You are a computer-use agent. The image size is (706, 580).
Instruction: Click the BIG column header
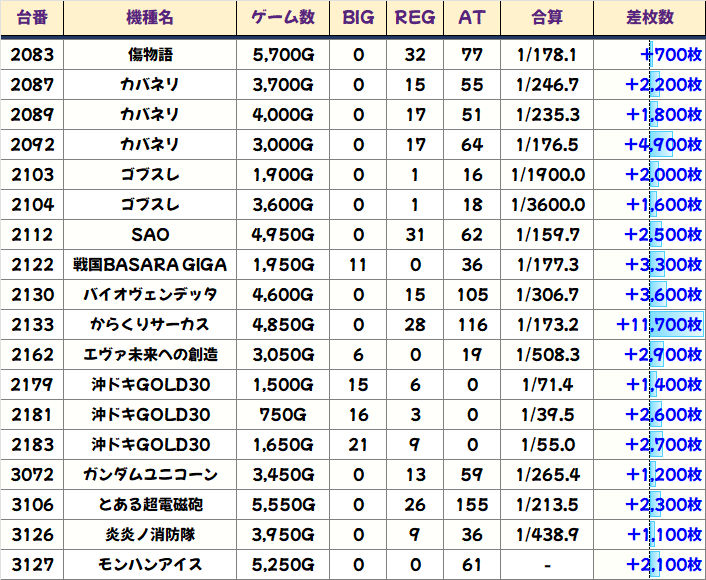coord(358,18)
